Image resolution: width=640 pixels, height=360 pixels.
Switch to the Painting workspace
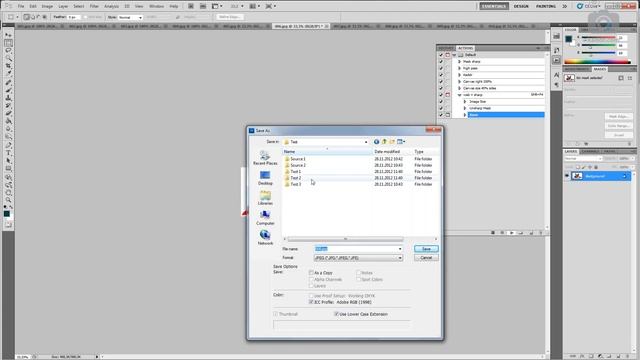[546, 6]
